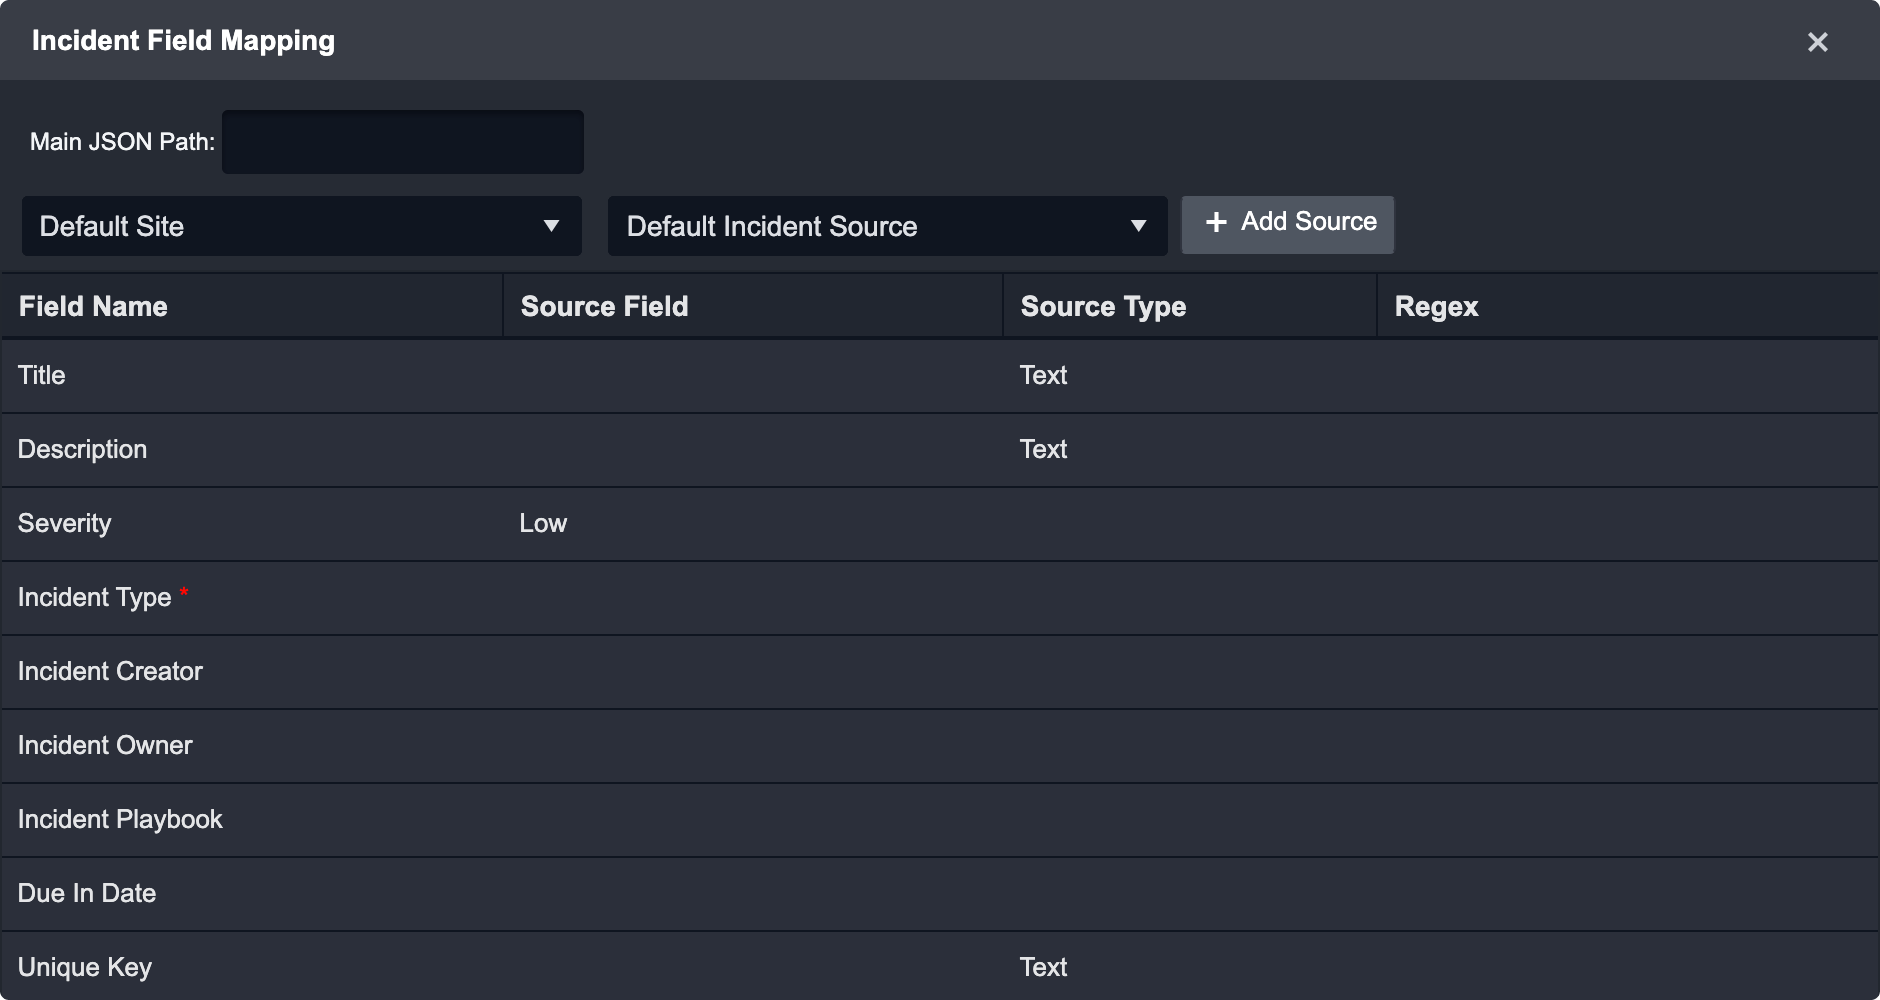1880x1000 pixels.
Task: Select the Field Name column header
Action: 93,306
